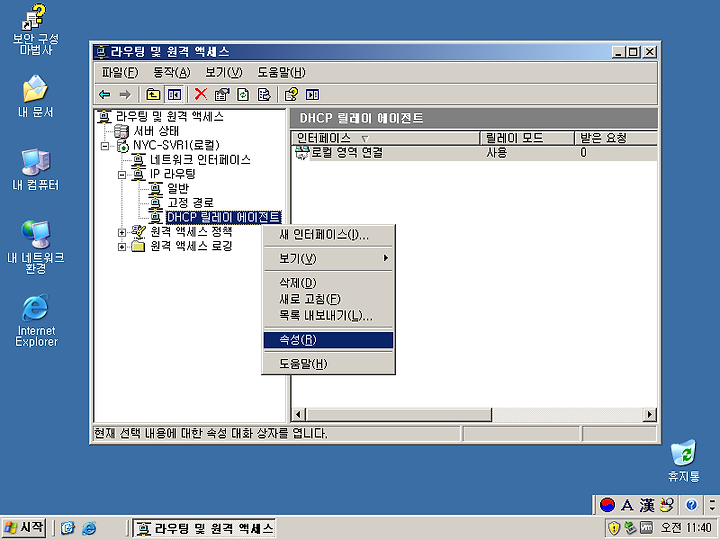Open 휴지통 recycle bin icon
Viewport: 720px width, 540px height.
click(683, 461)
